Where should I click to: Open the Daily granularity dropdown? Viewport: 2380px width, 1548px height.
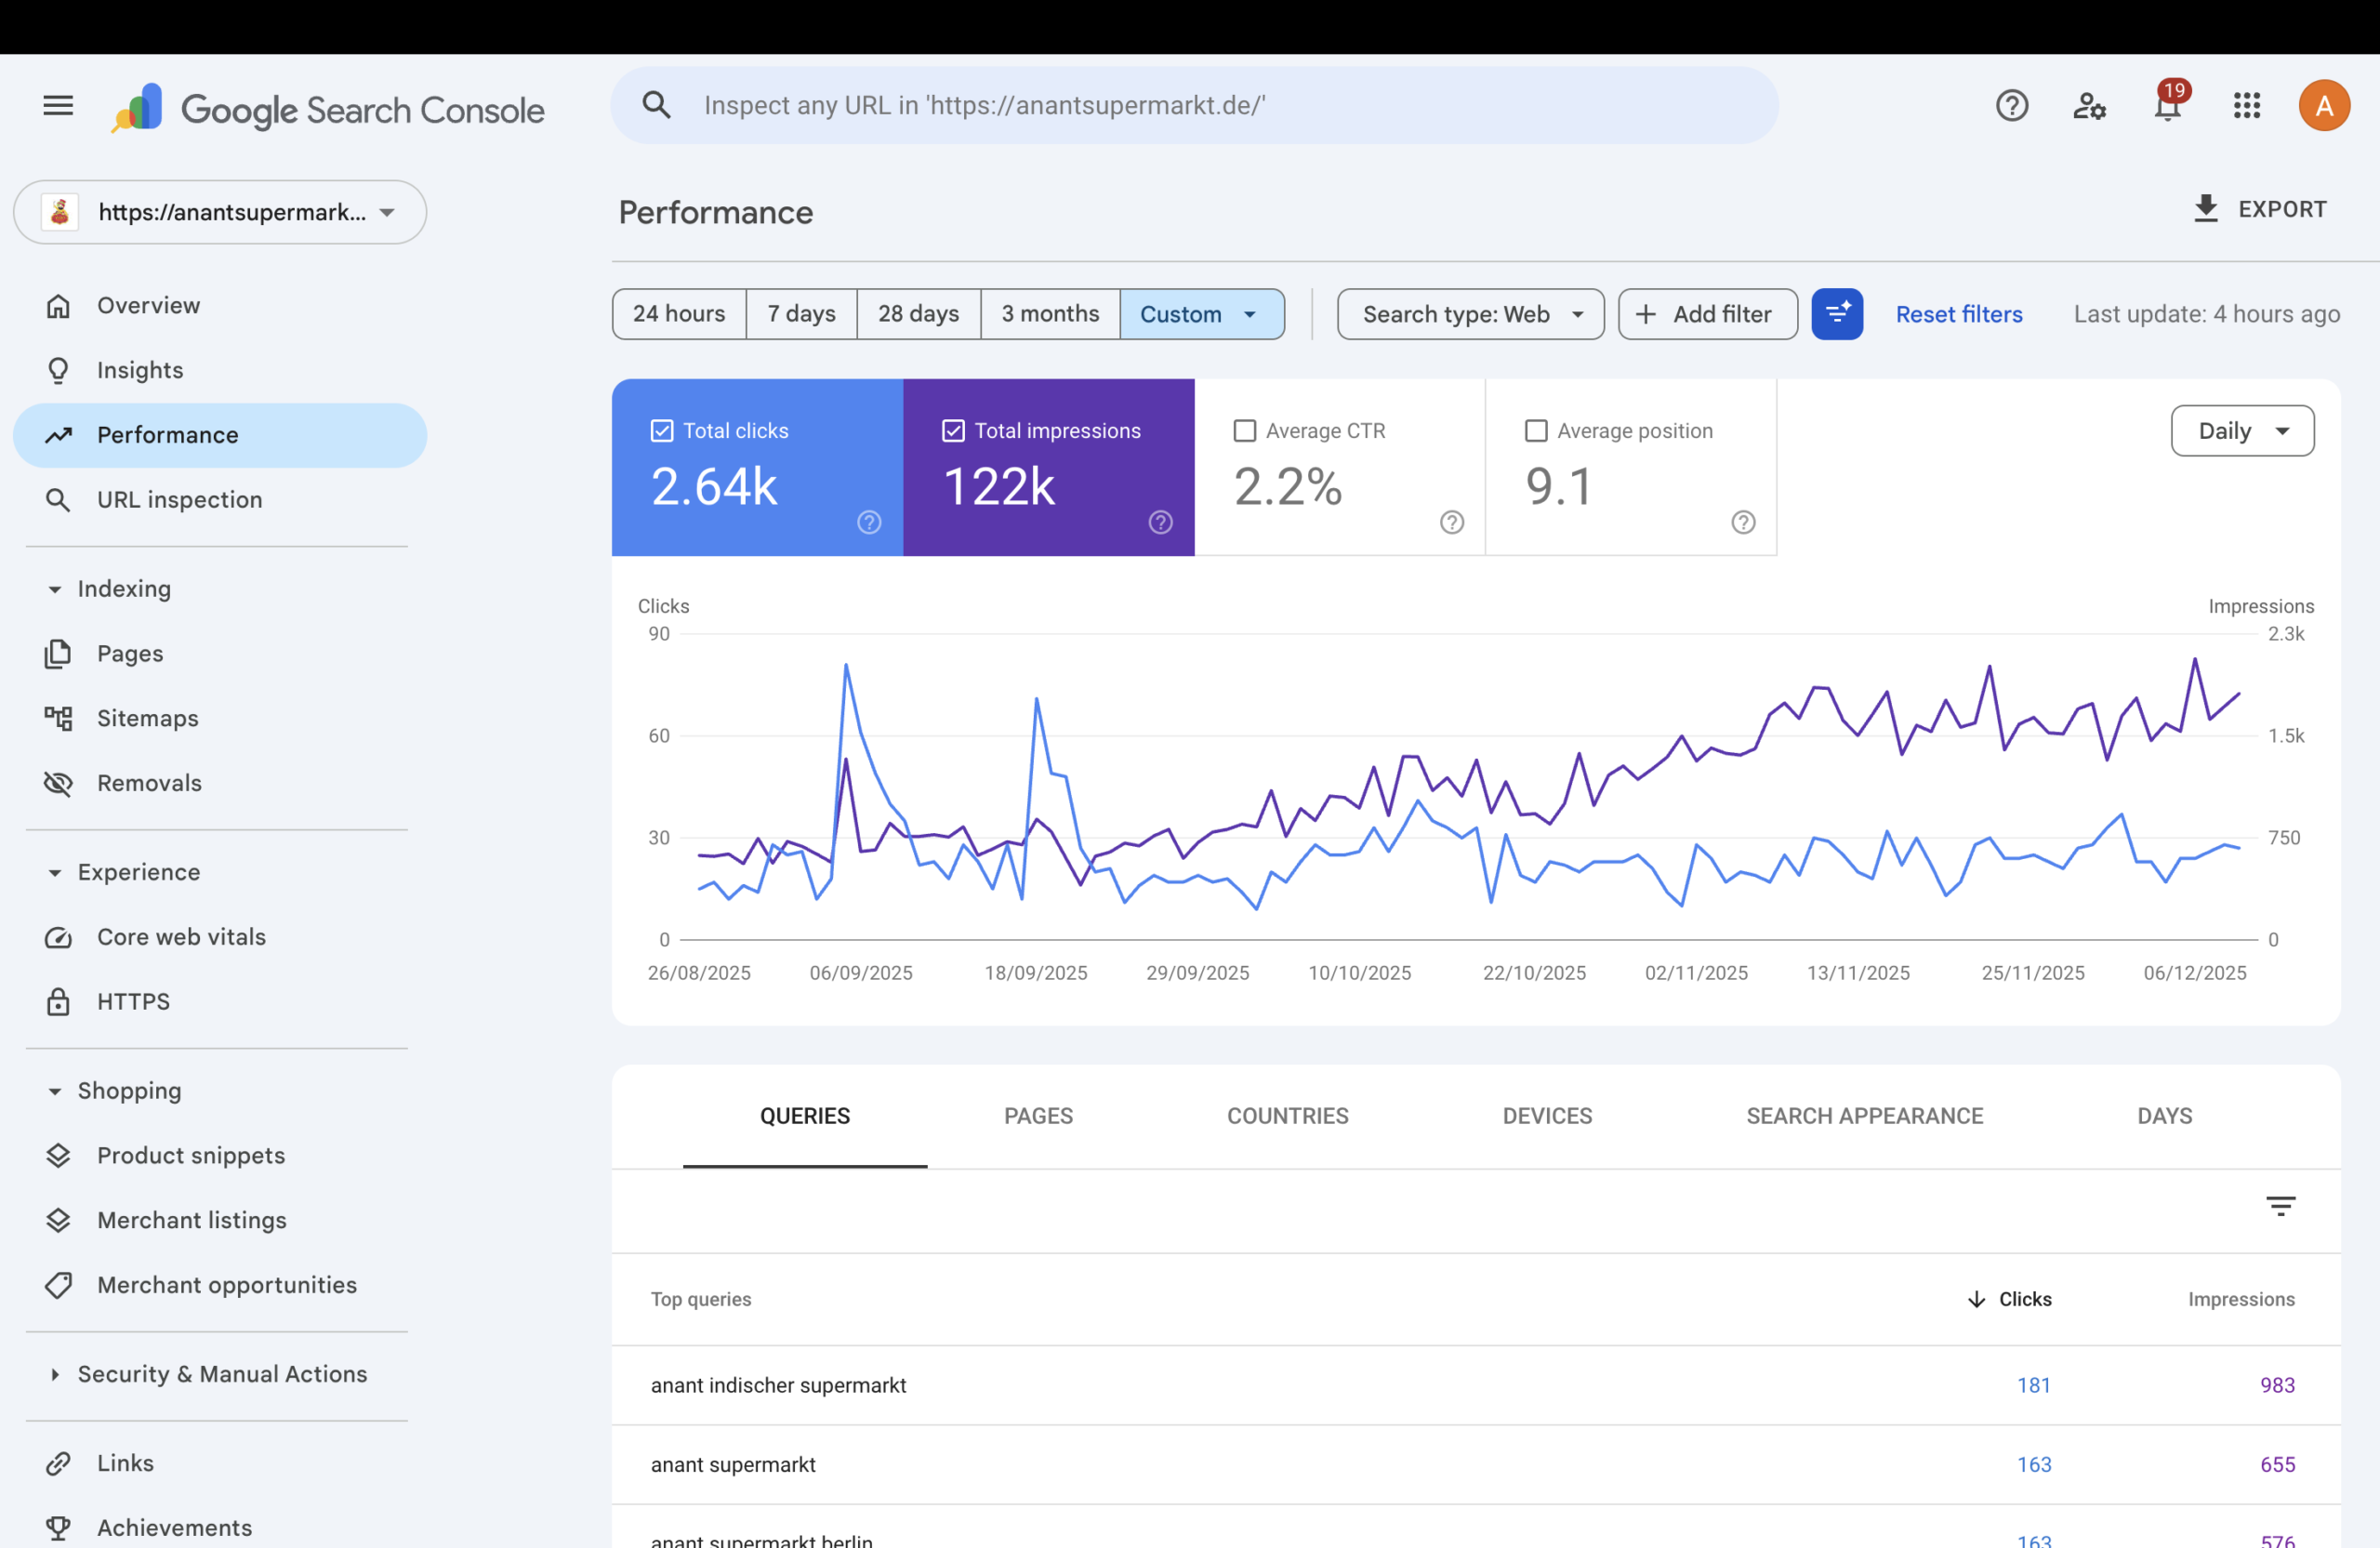click(2242, 431)
